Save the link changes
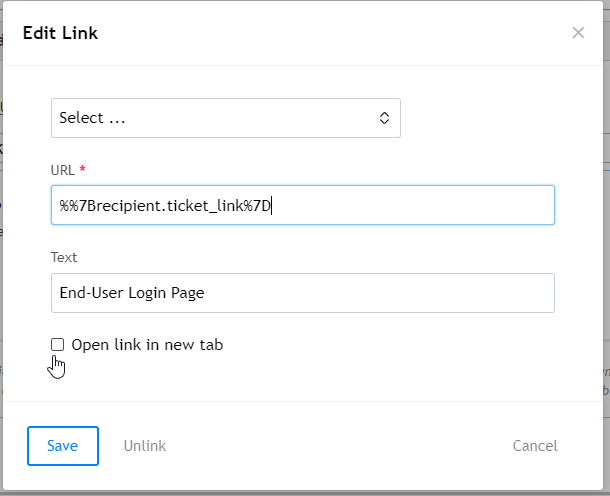Screen dimensions: 610x496 tap(62, 446)
